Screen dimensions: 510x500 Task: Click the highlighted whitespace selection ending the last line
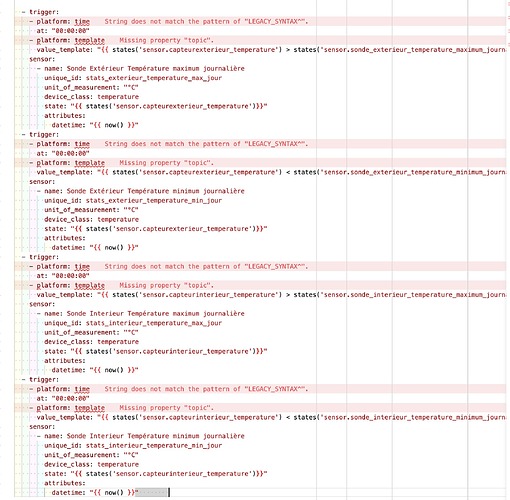152,493
